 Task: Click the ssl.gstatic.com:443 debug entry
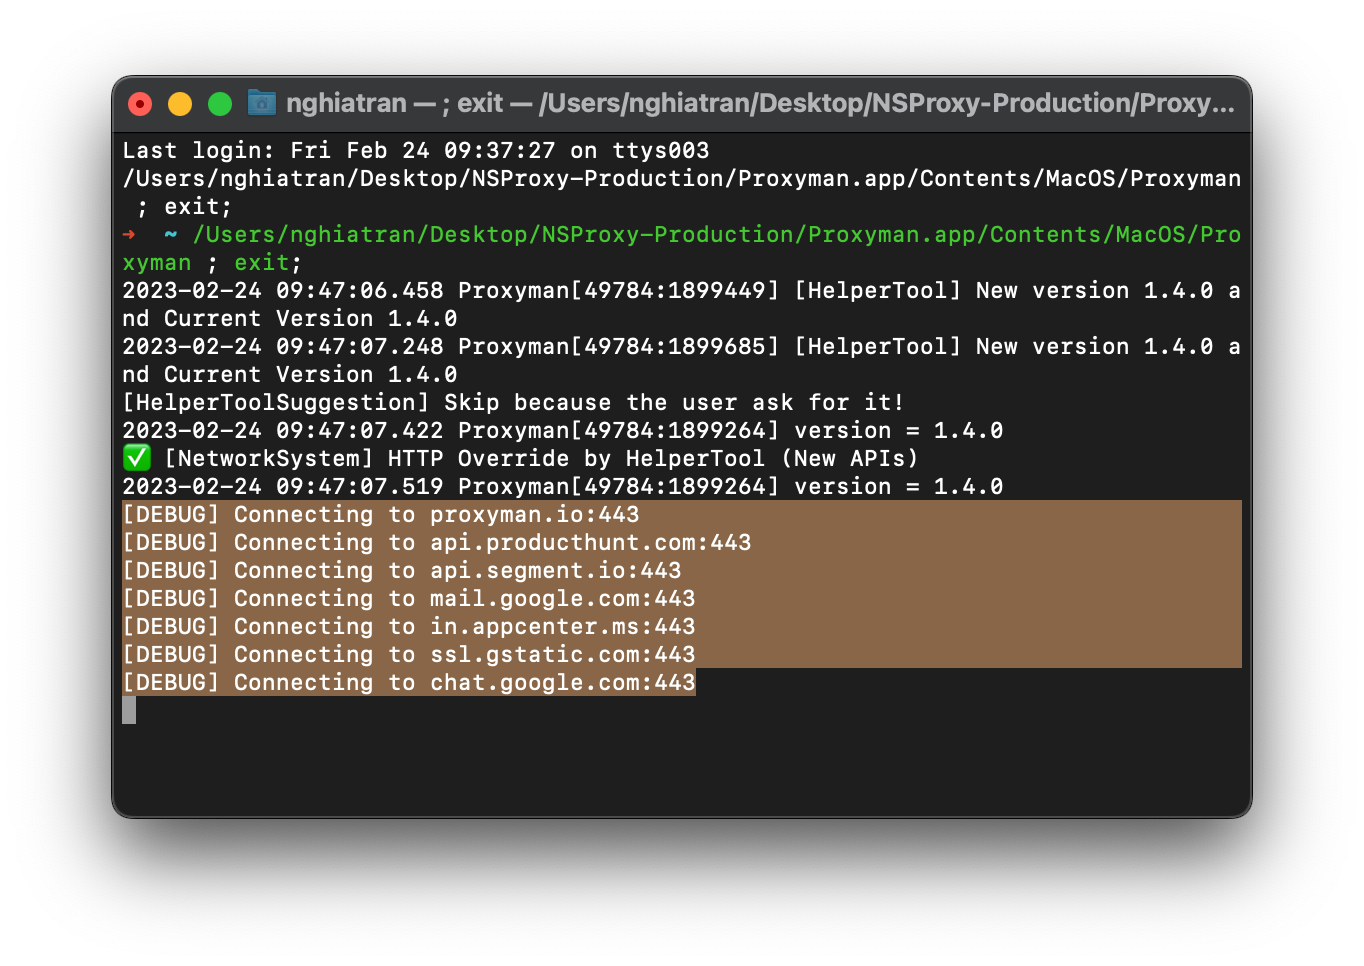[x=405, y=654]
